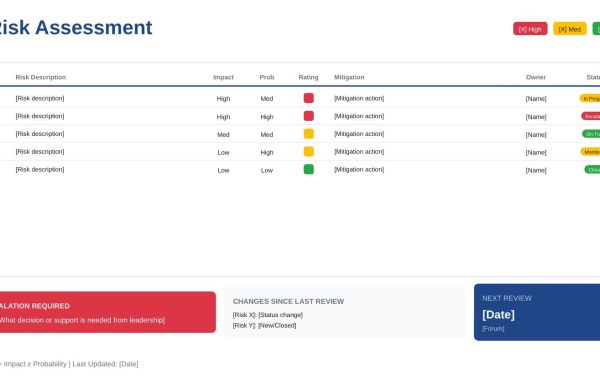Click the '[Risk X]: [Status change]' line
Screen dimensions: 600x385
point(267,315)
